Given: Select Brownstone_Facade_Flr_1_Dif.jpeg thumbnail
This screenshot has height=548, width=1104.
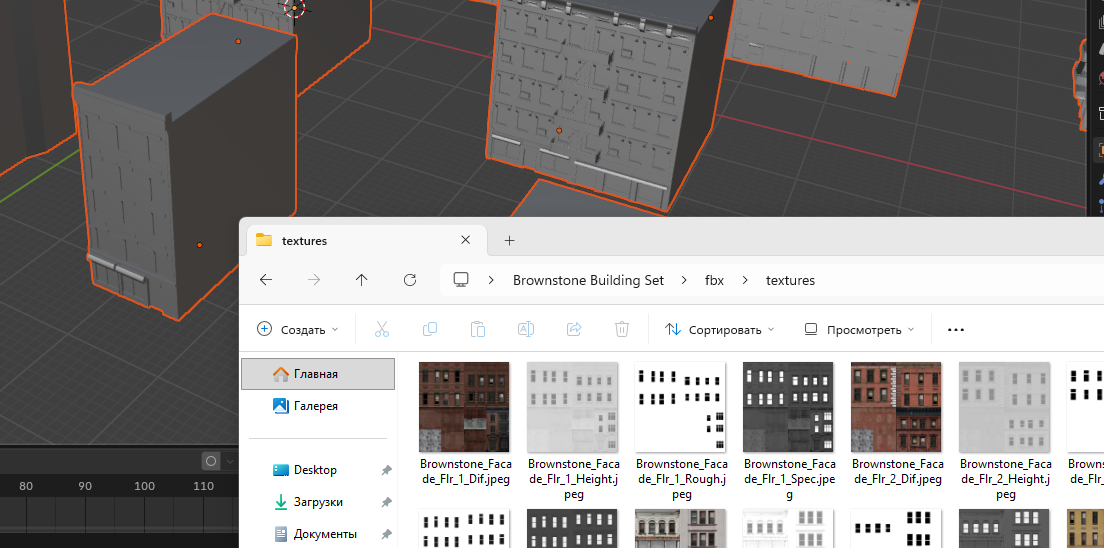Looking at the screenshot, I should [x=464, y=407].
